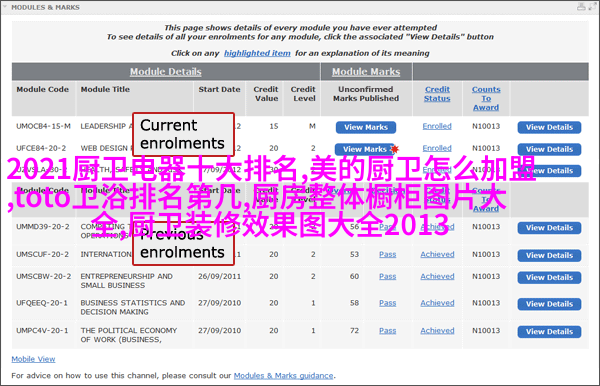Image resolution: width=600 pixels, height=386 pixels.
Task: Click title 'THE POLITICAL ECONOMY OF WORK'
Action: coord(129,335)
